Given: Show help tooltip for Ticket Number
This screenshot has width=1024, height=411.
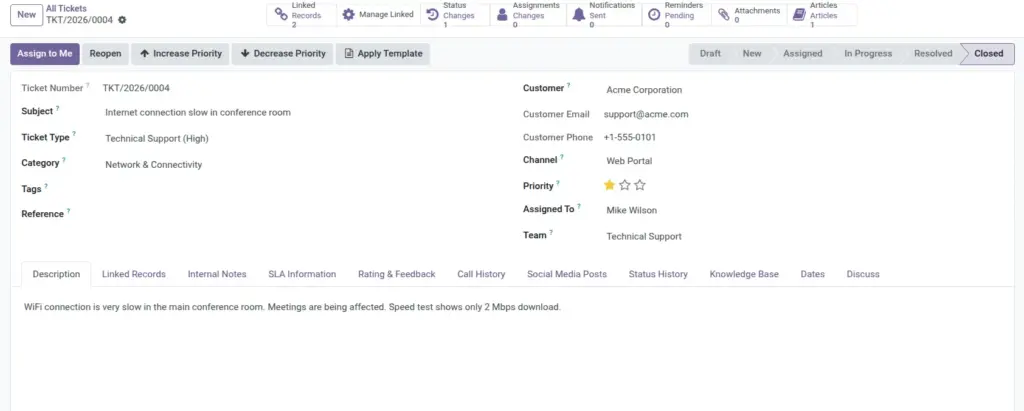Looking at the screenshot, I should click(x=88, y=85).
